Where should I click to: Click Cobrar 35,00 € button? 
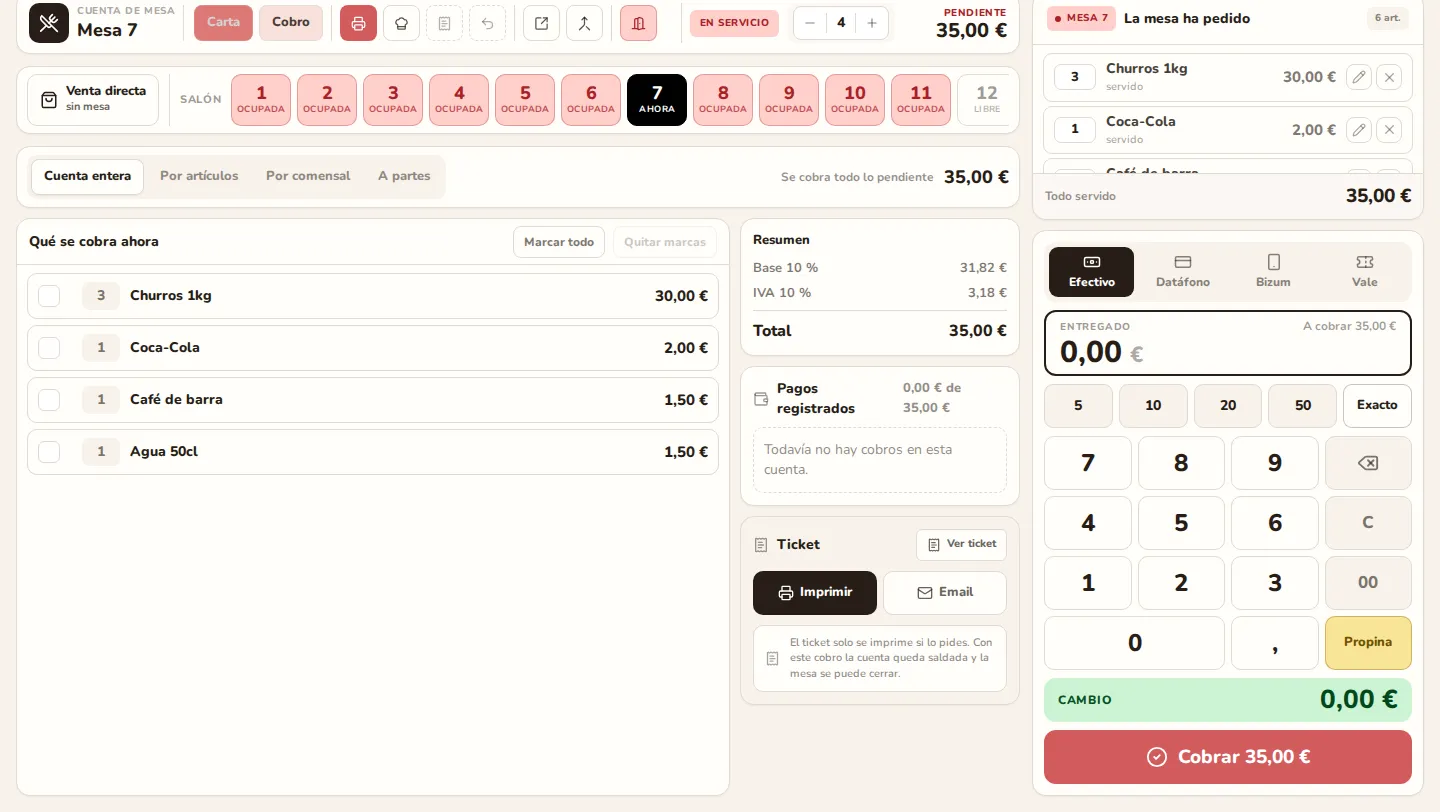(1228, 757)
